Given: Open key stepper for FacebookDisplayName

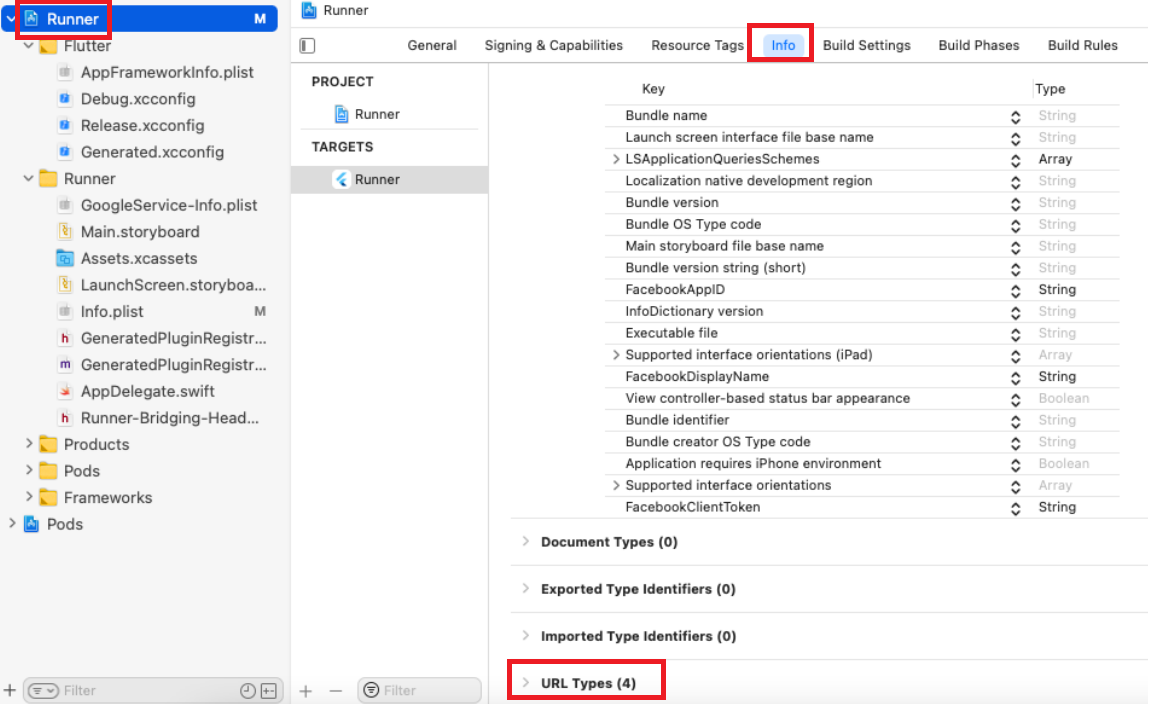Looking at the screenshot, I should point(1015,377).
